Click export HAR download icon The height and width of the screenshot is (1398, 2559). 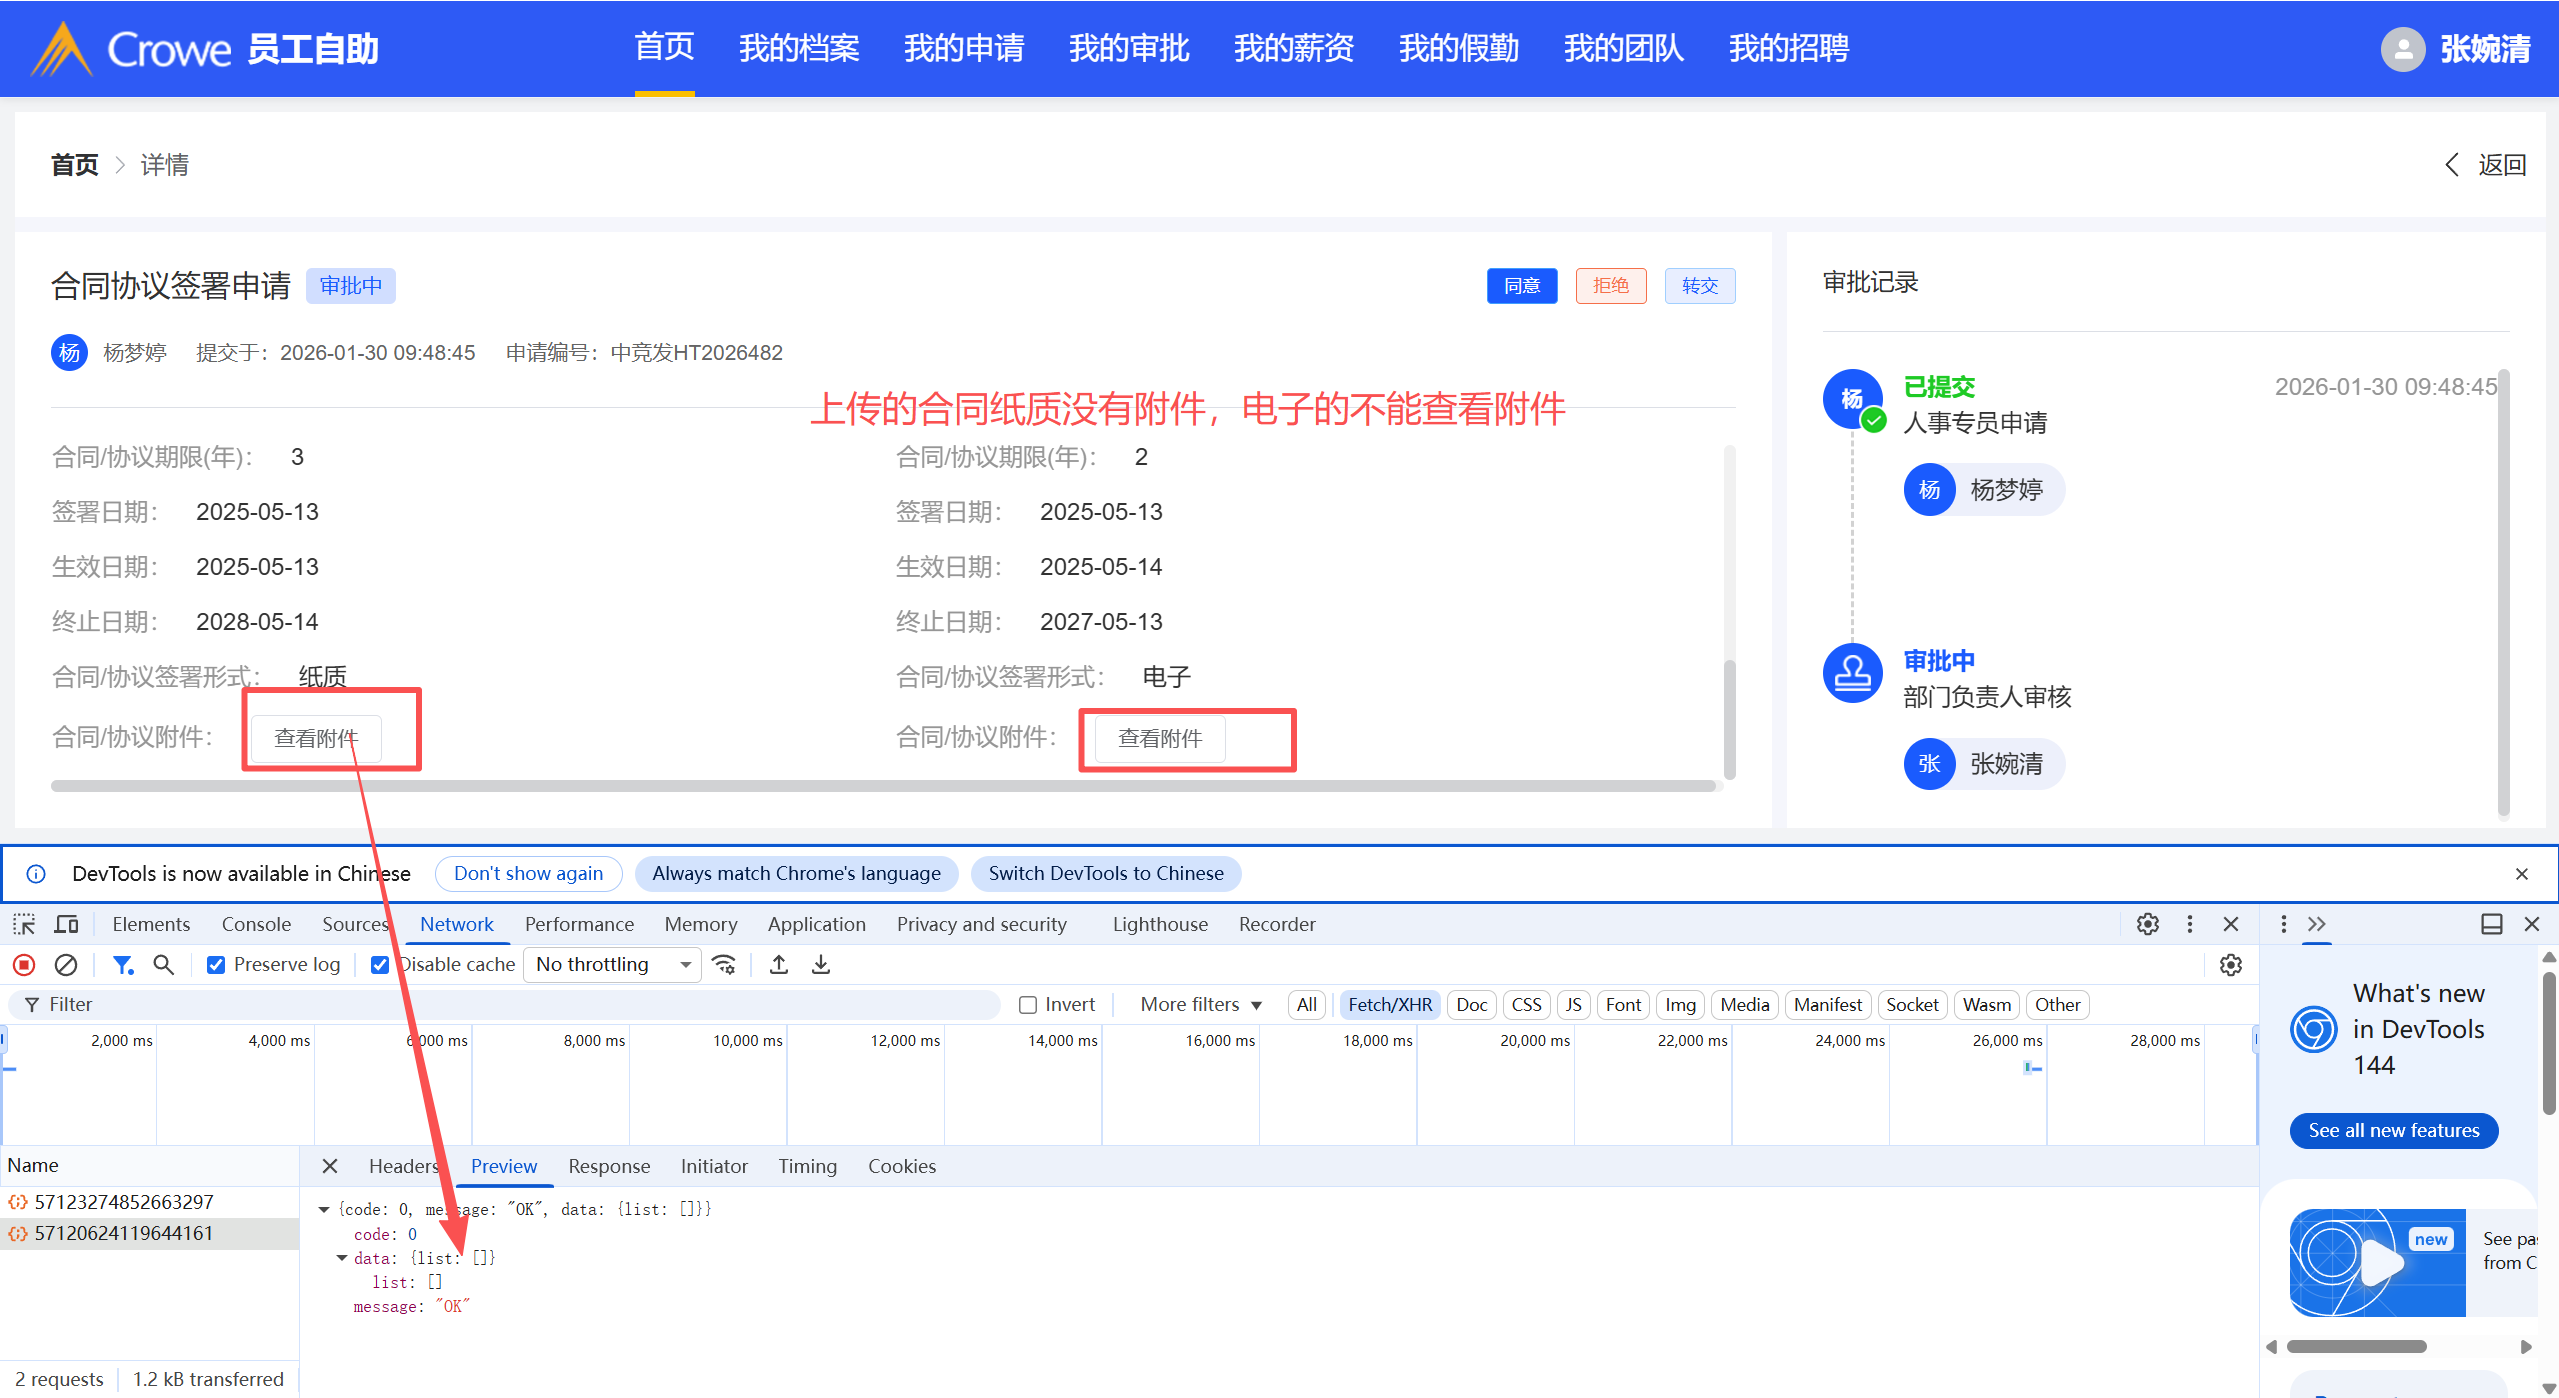pyautogui.click(x=821, y=965)
